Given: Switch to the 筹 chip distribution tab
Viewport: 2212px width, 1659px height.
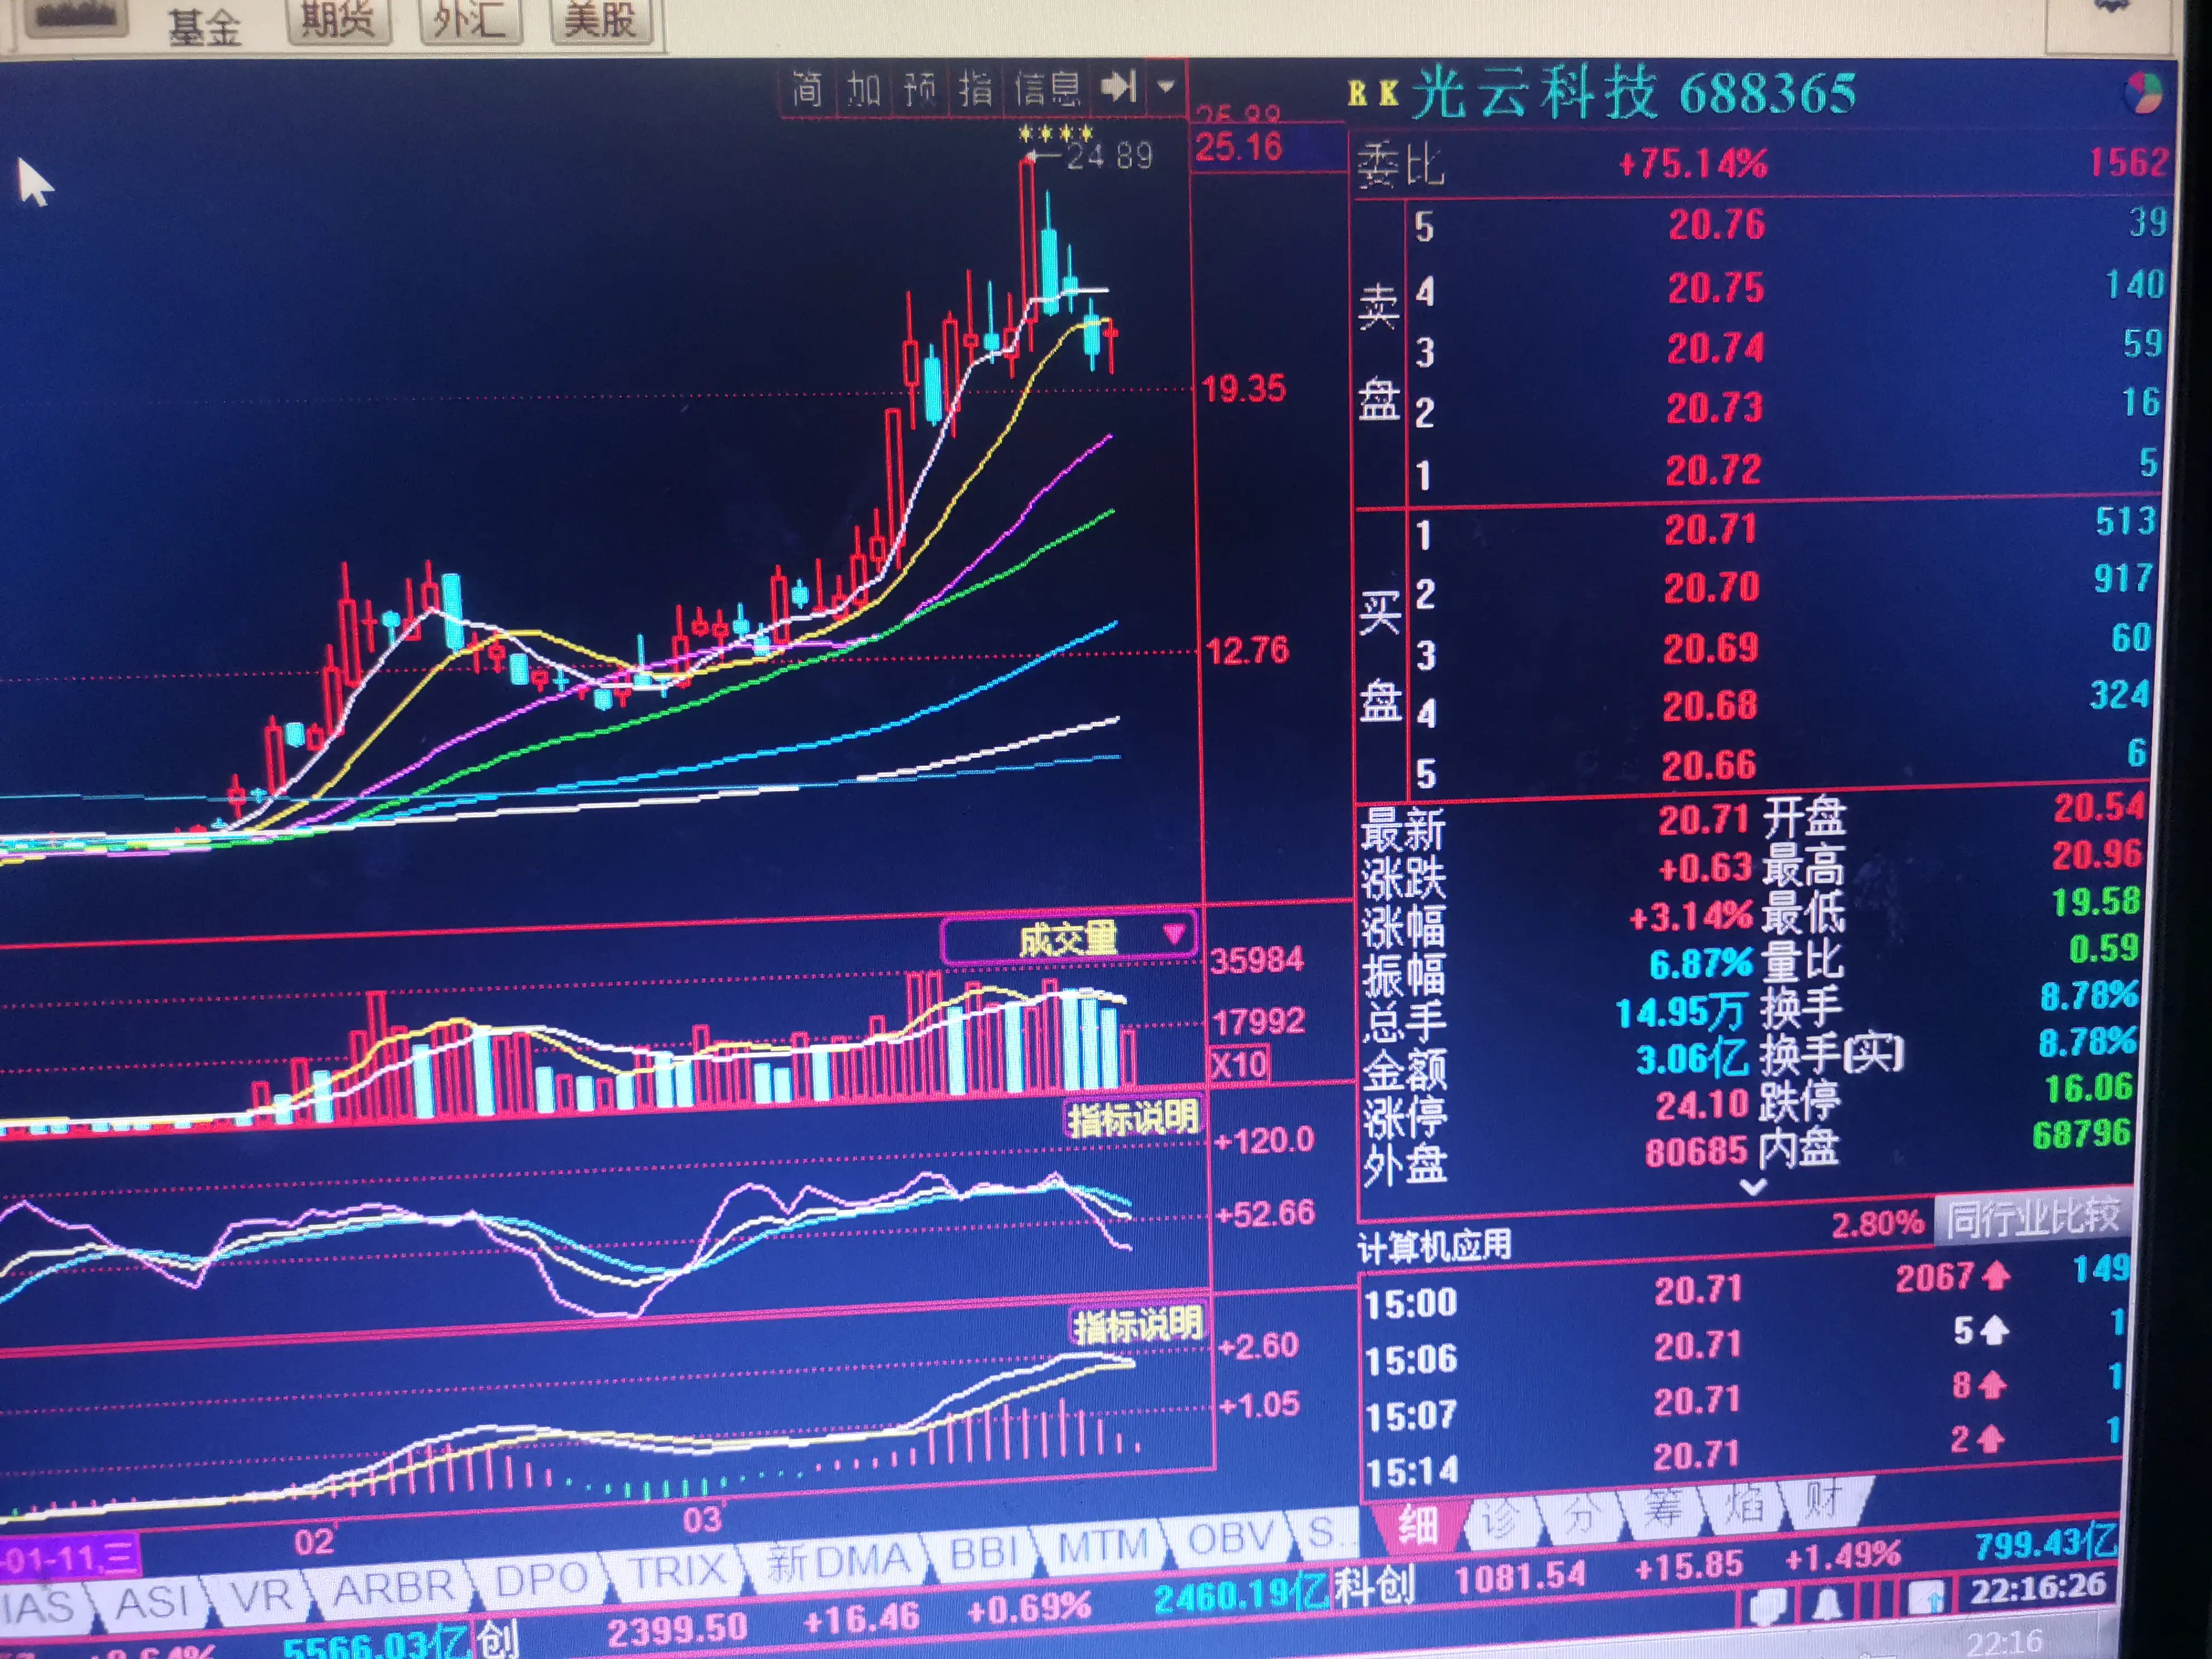Looking at the screenshot, I should [1663, 1509].
